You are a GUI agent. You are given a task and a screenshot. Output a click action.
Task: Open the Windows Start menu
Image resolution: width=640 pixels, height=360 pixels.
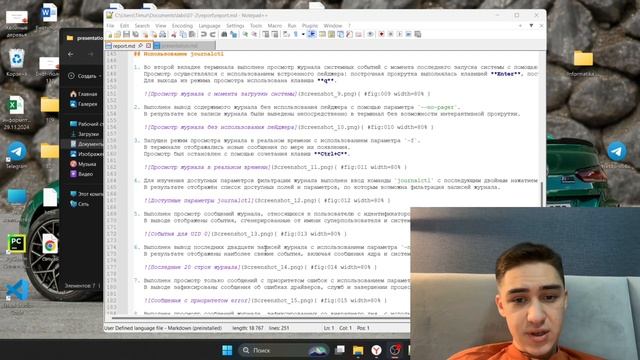227,350
